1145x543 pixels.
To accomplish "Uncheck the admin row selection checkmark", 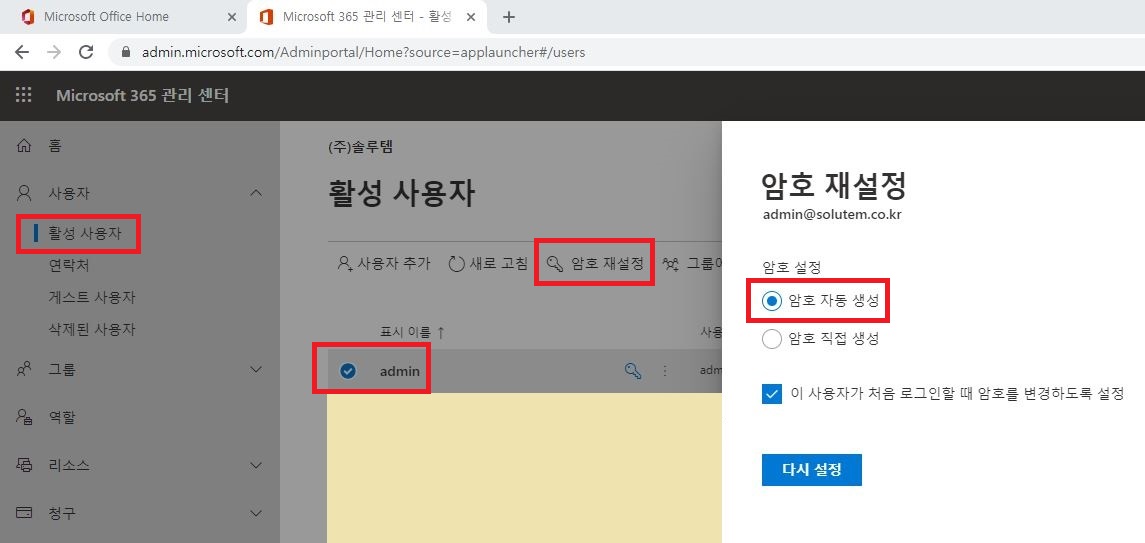I will (348, 371).
